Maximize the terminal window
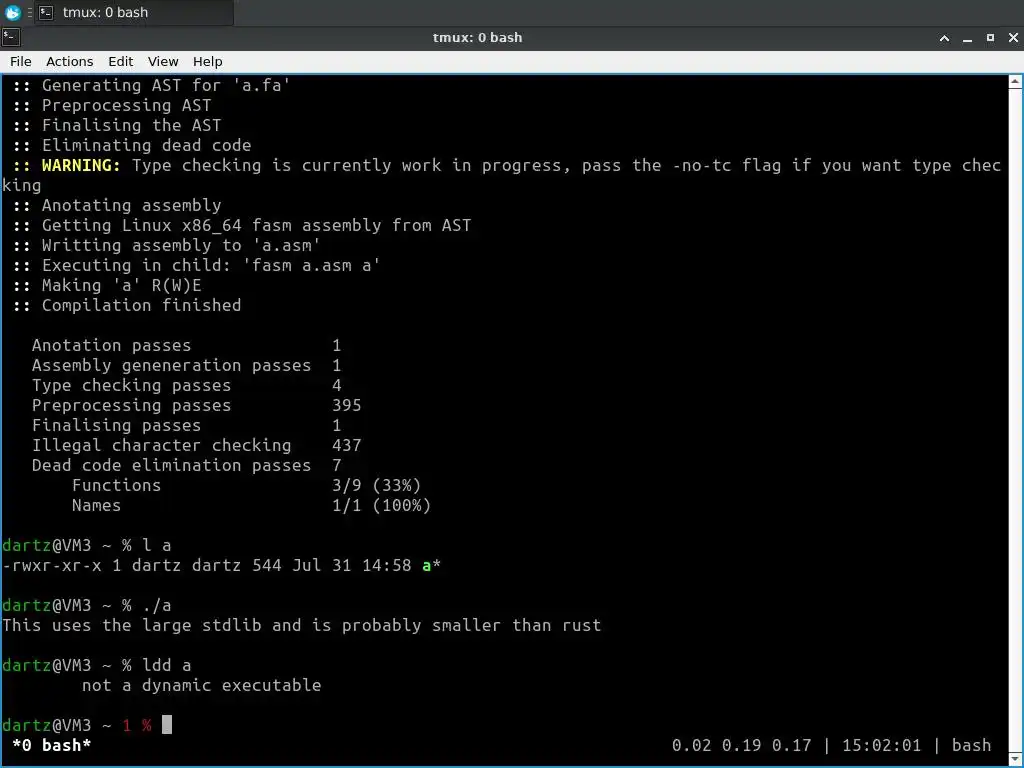 coord(990,38)
